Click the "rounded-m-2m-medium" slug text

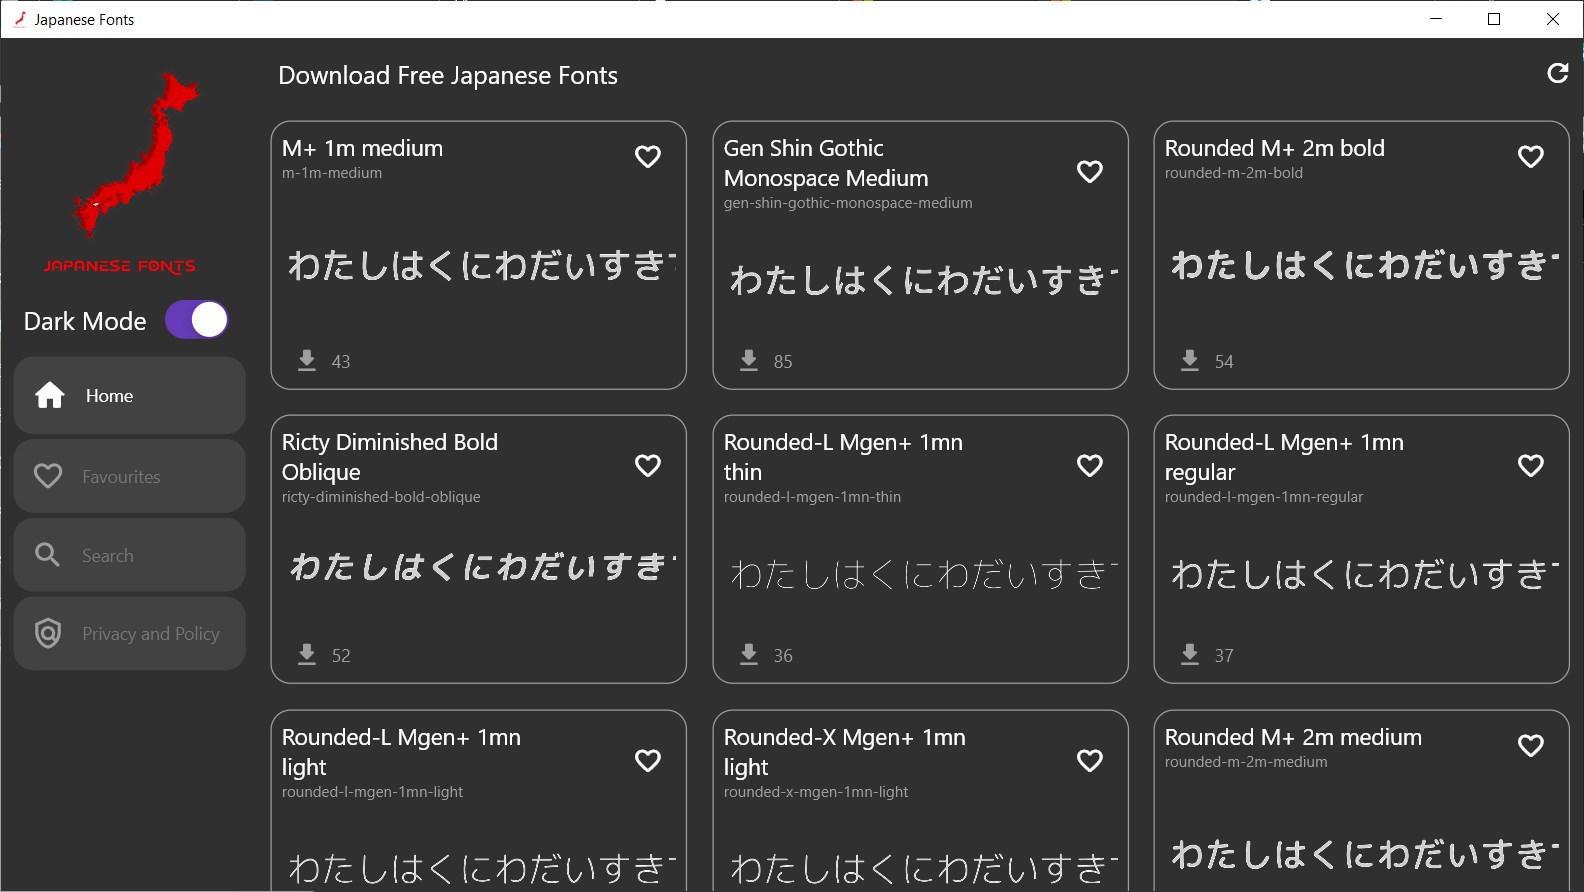pos(1246,762)
